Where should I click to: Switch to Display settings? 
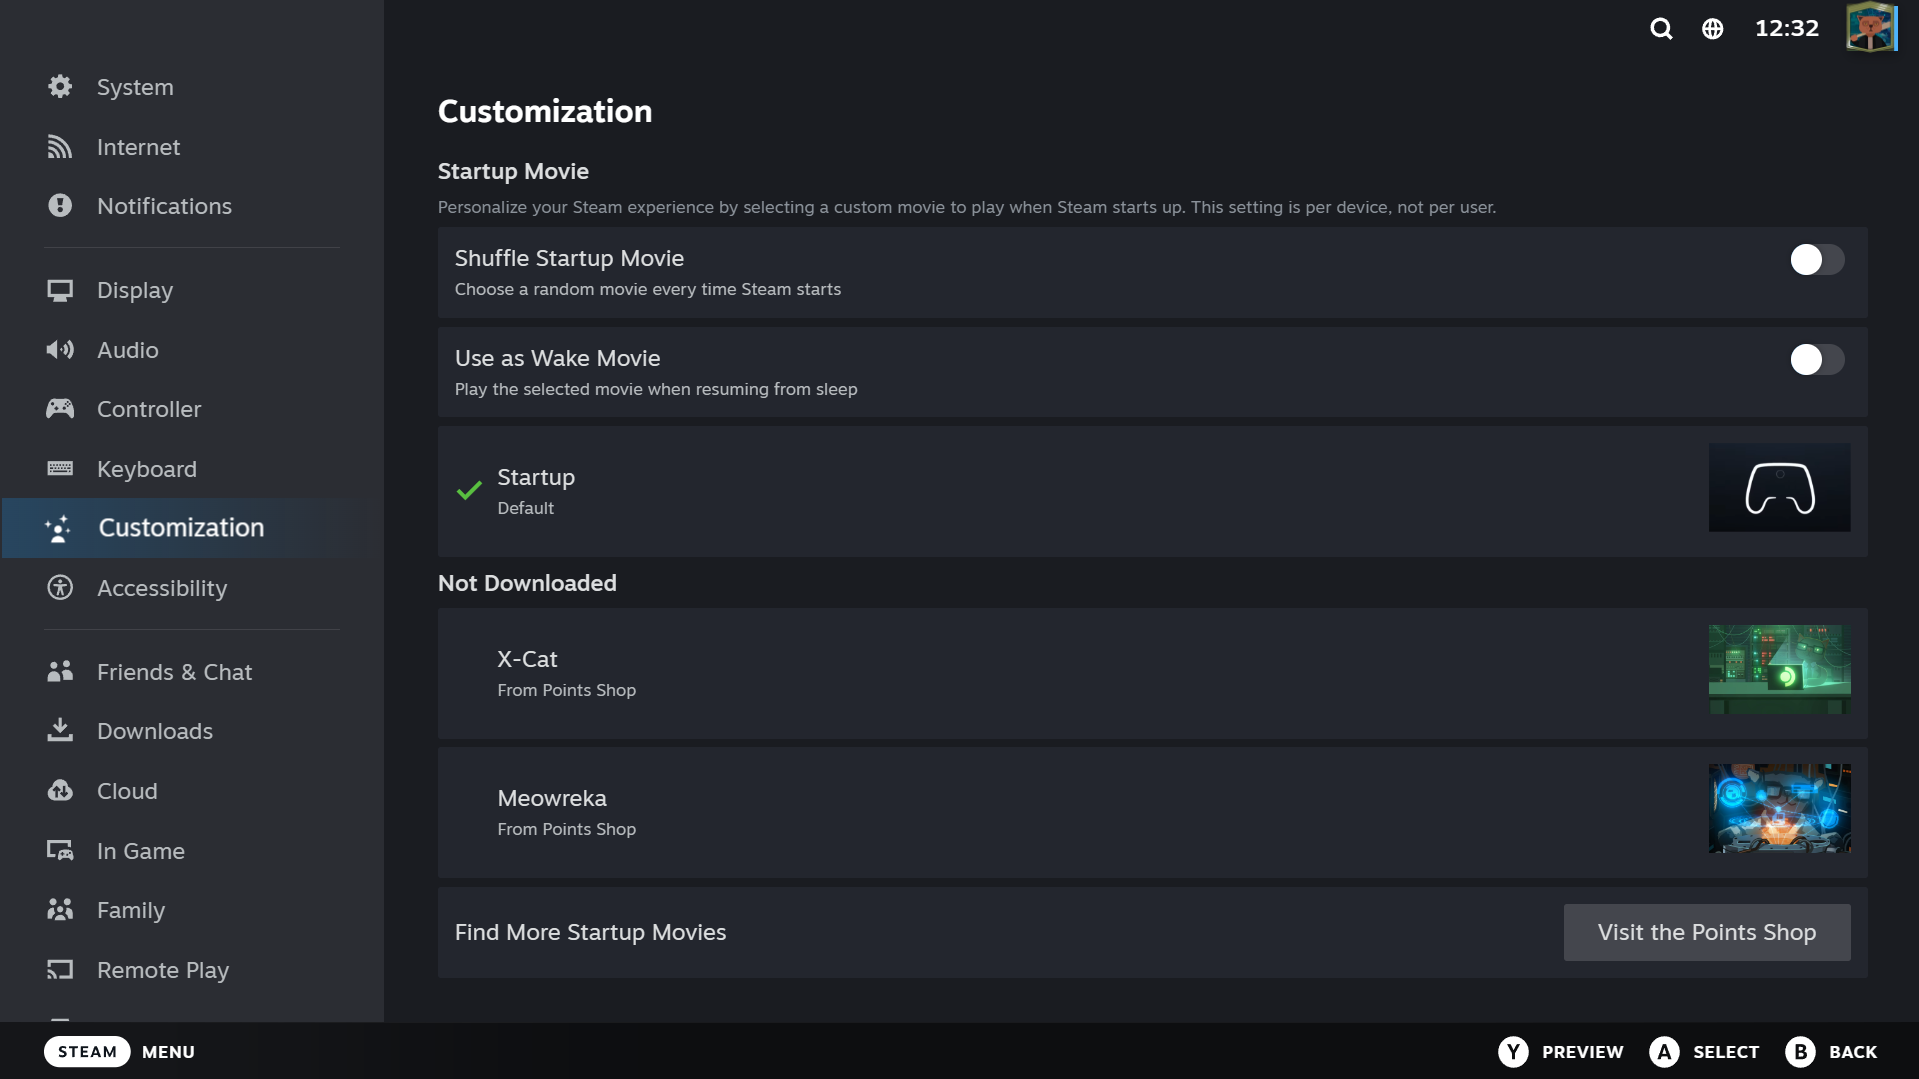coord(135,290)
